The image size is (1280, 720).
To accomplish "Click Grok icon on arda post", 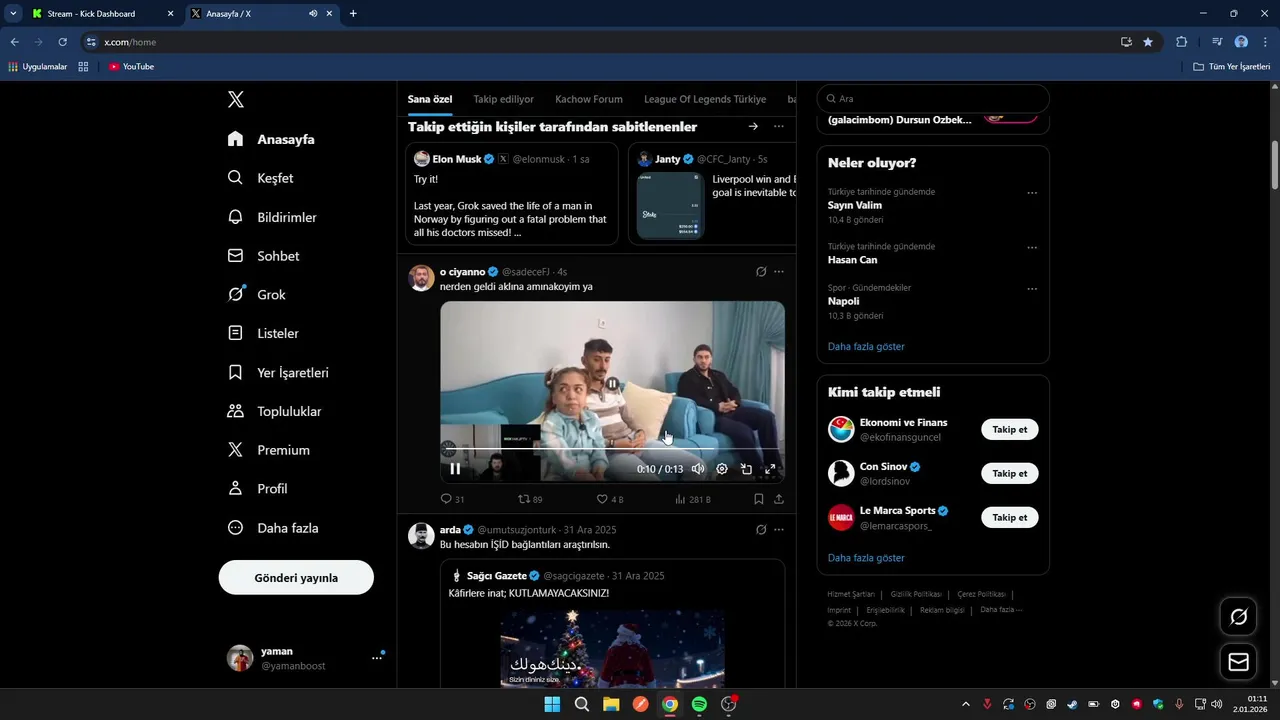I will point(761,530).
